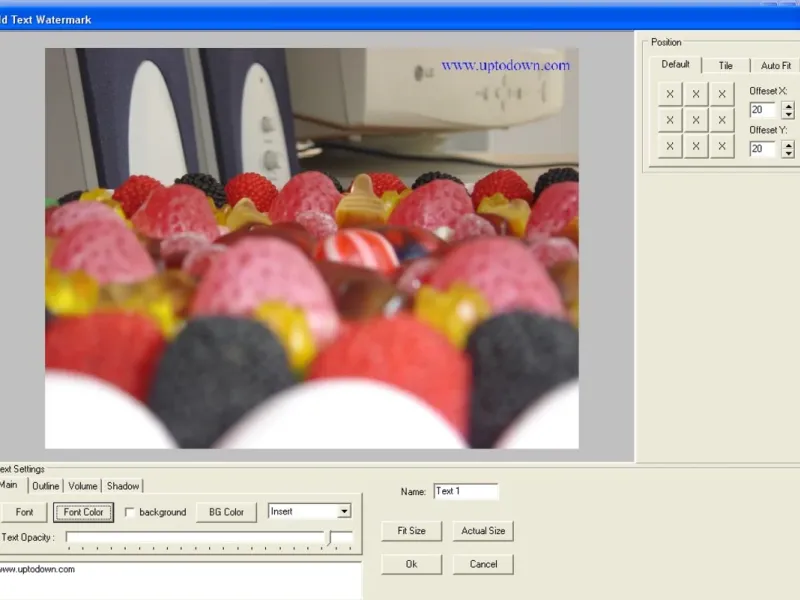Click the Text Opacity slider handle

click(330, 539)
